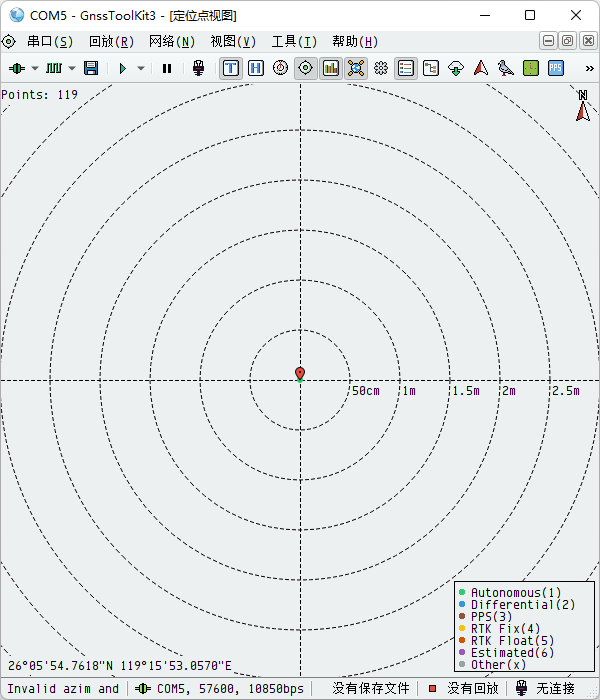Open the compass dial view icon

[x=280, y=68]
